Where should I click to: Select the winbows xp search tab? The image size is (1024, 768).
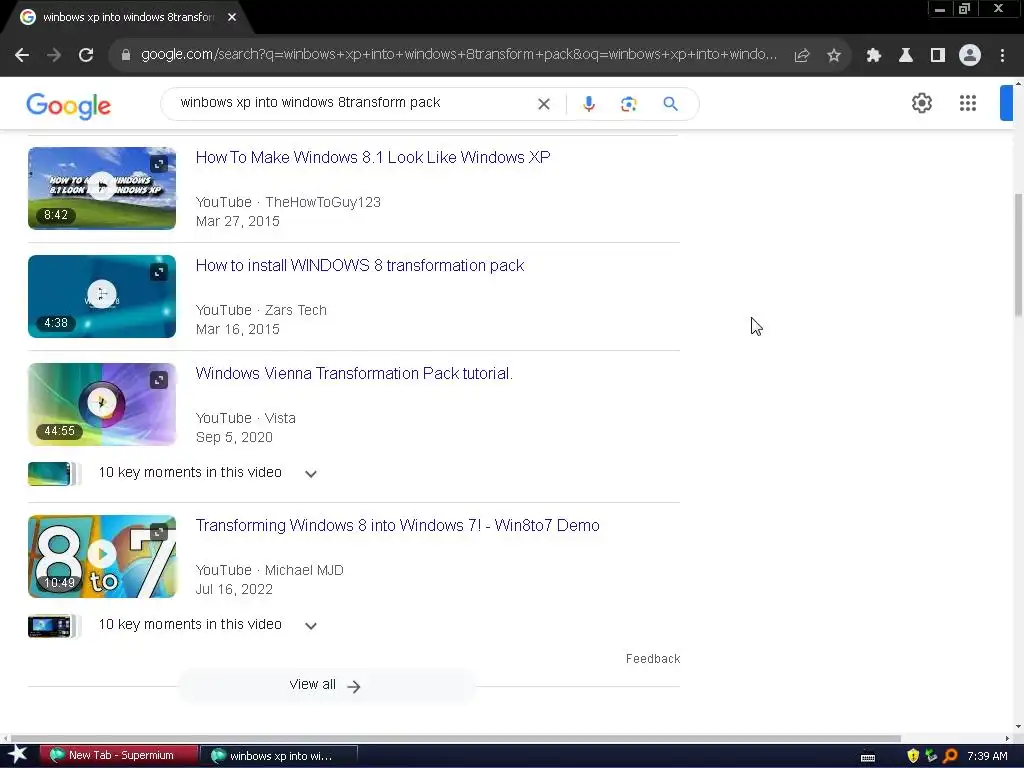click(127, 17)
